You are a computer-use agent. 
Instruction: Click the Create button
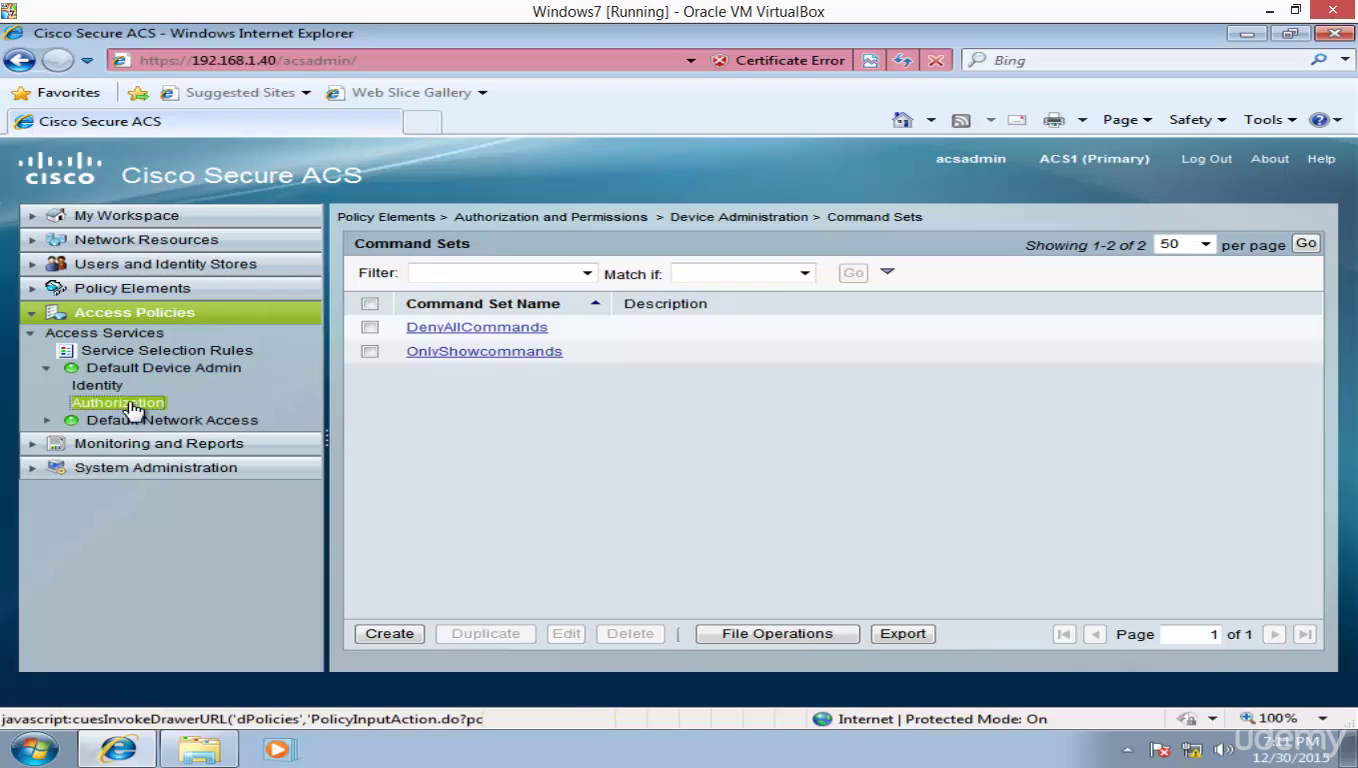point(389,634)
